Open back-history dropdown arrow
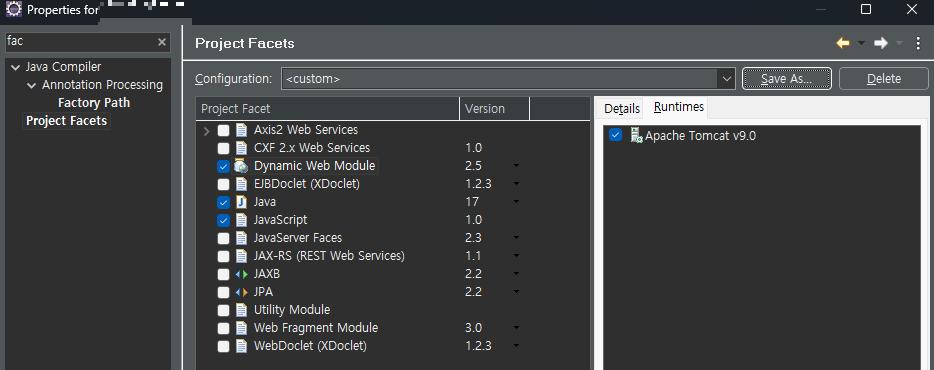Viewport: 934px width, 370px height. [861, 43]
